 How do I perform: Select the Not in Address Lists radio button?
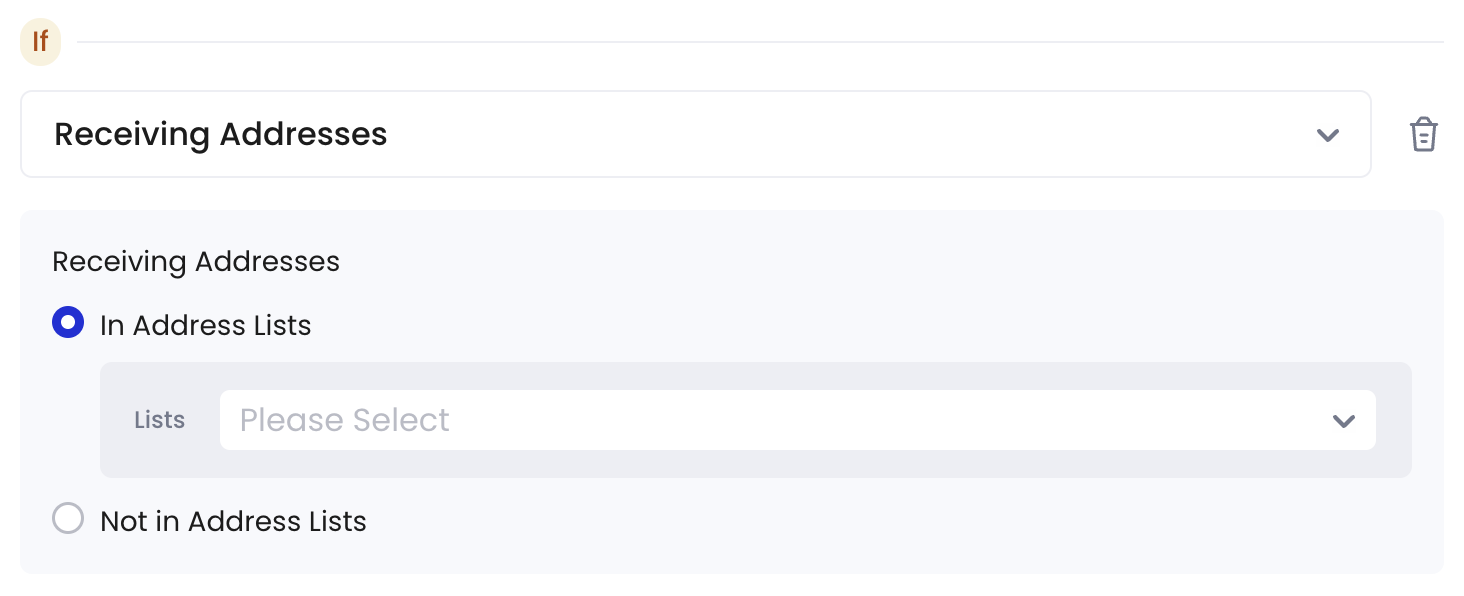coord(68,518)
